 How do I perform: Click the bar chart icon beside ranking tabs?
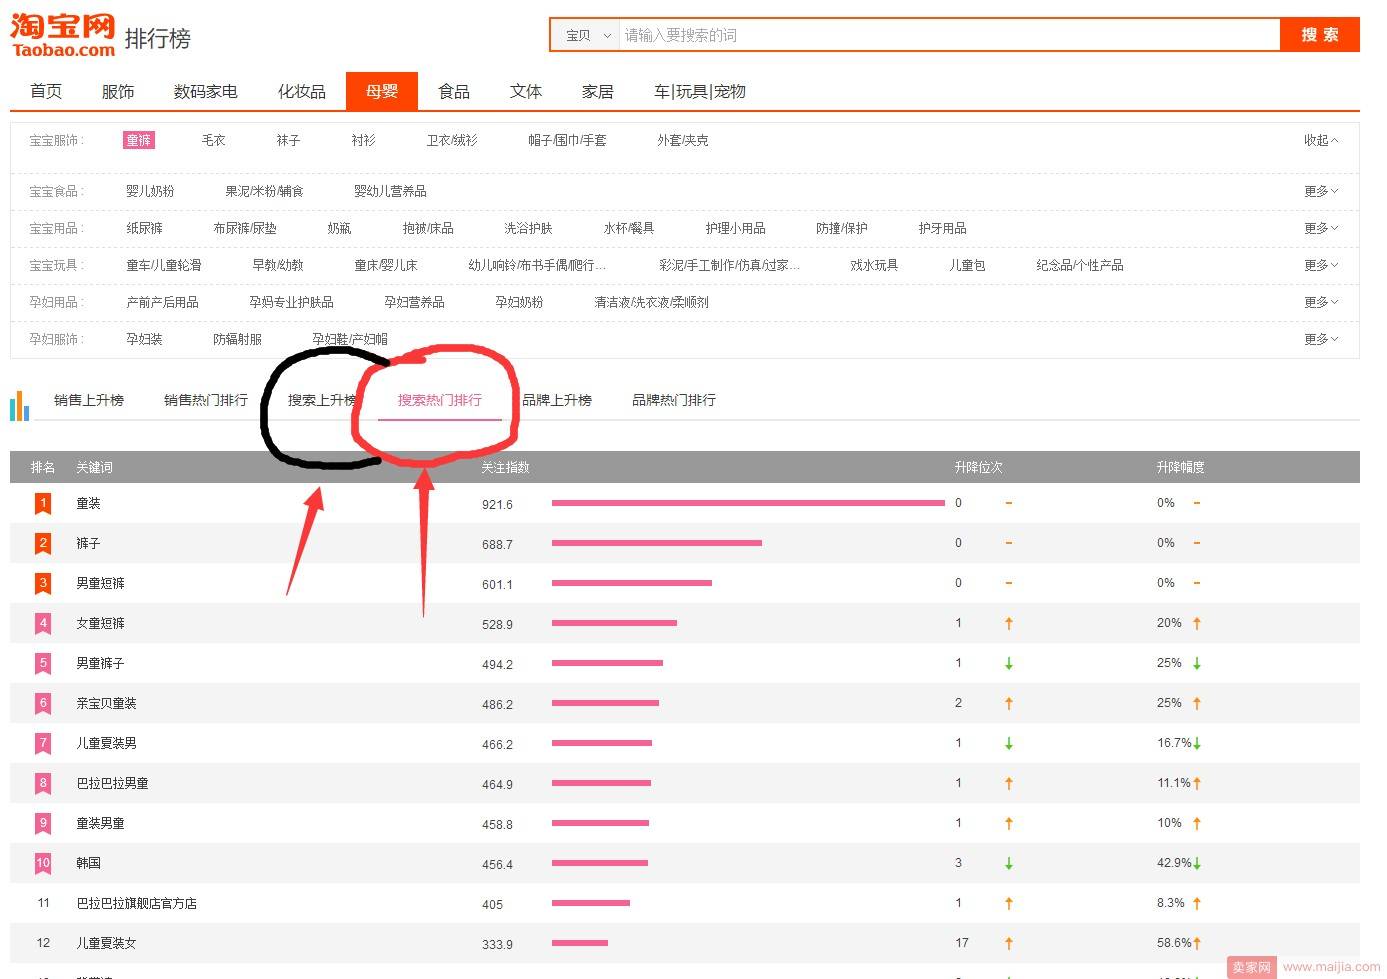(19, 405)
